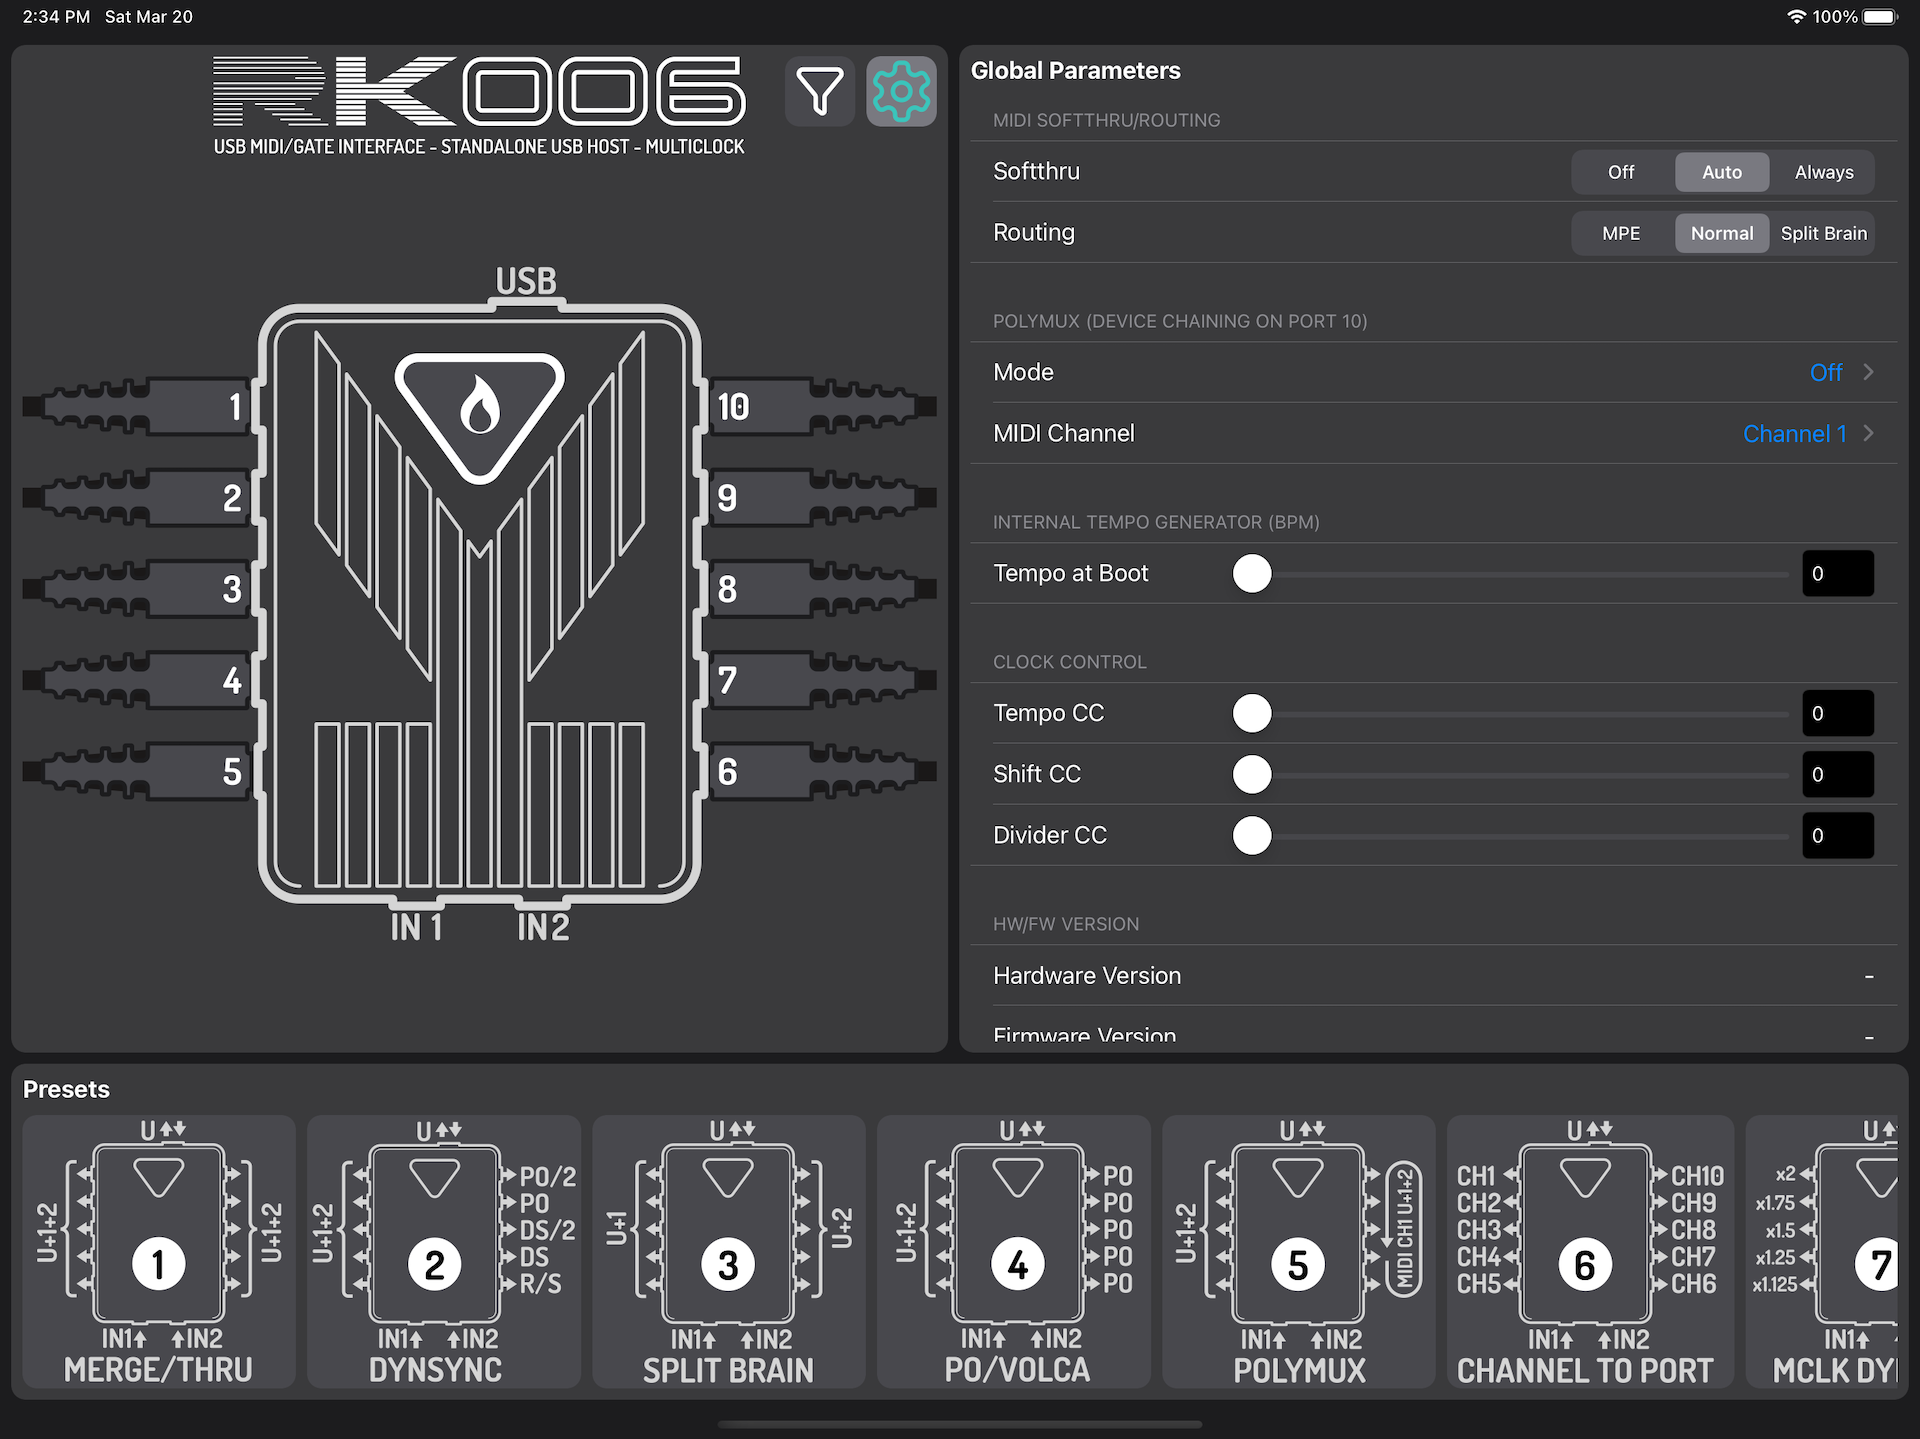Click the IN 2 input label
Image resolution: width=1920 pixels, height=1439 pixels.
point(543,927)
